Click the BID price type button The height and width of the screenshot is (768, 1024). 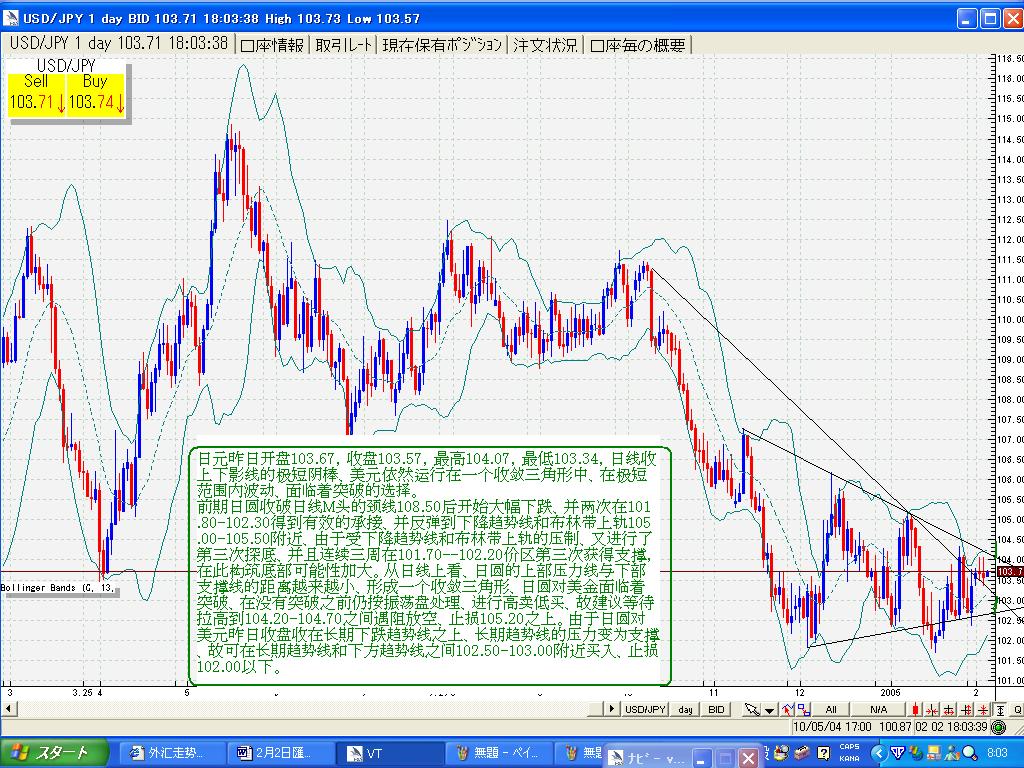point(716,709)
